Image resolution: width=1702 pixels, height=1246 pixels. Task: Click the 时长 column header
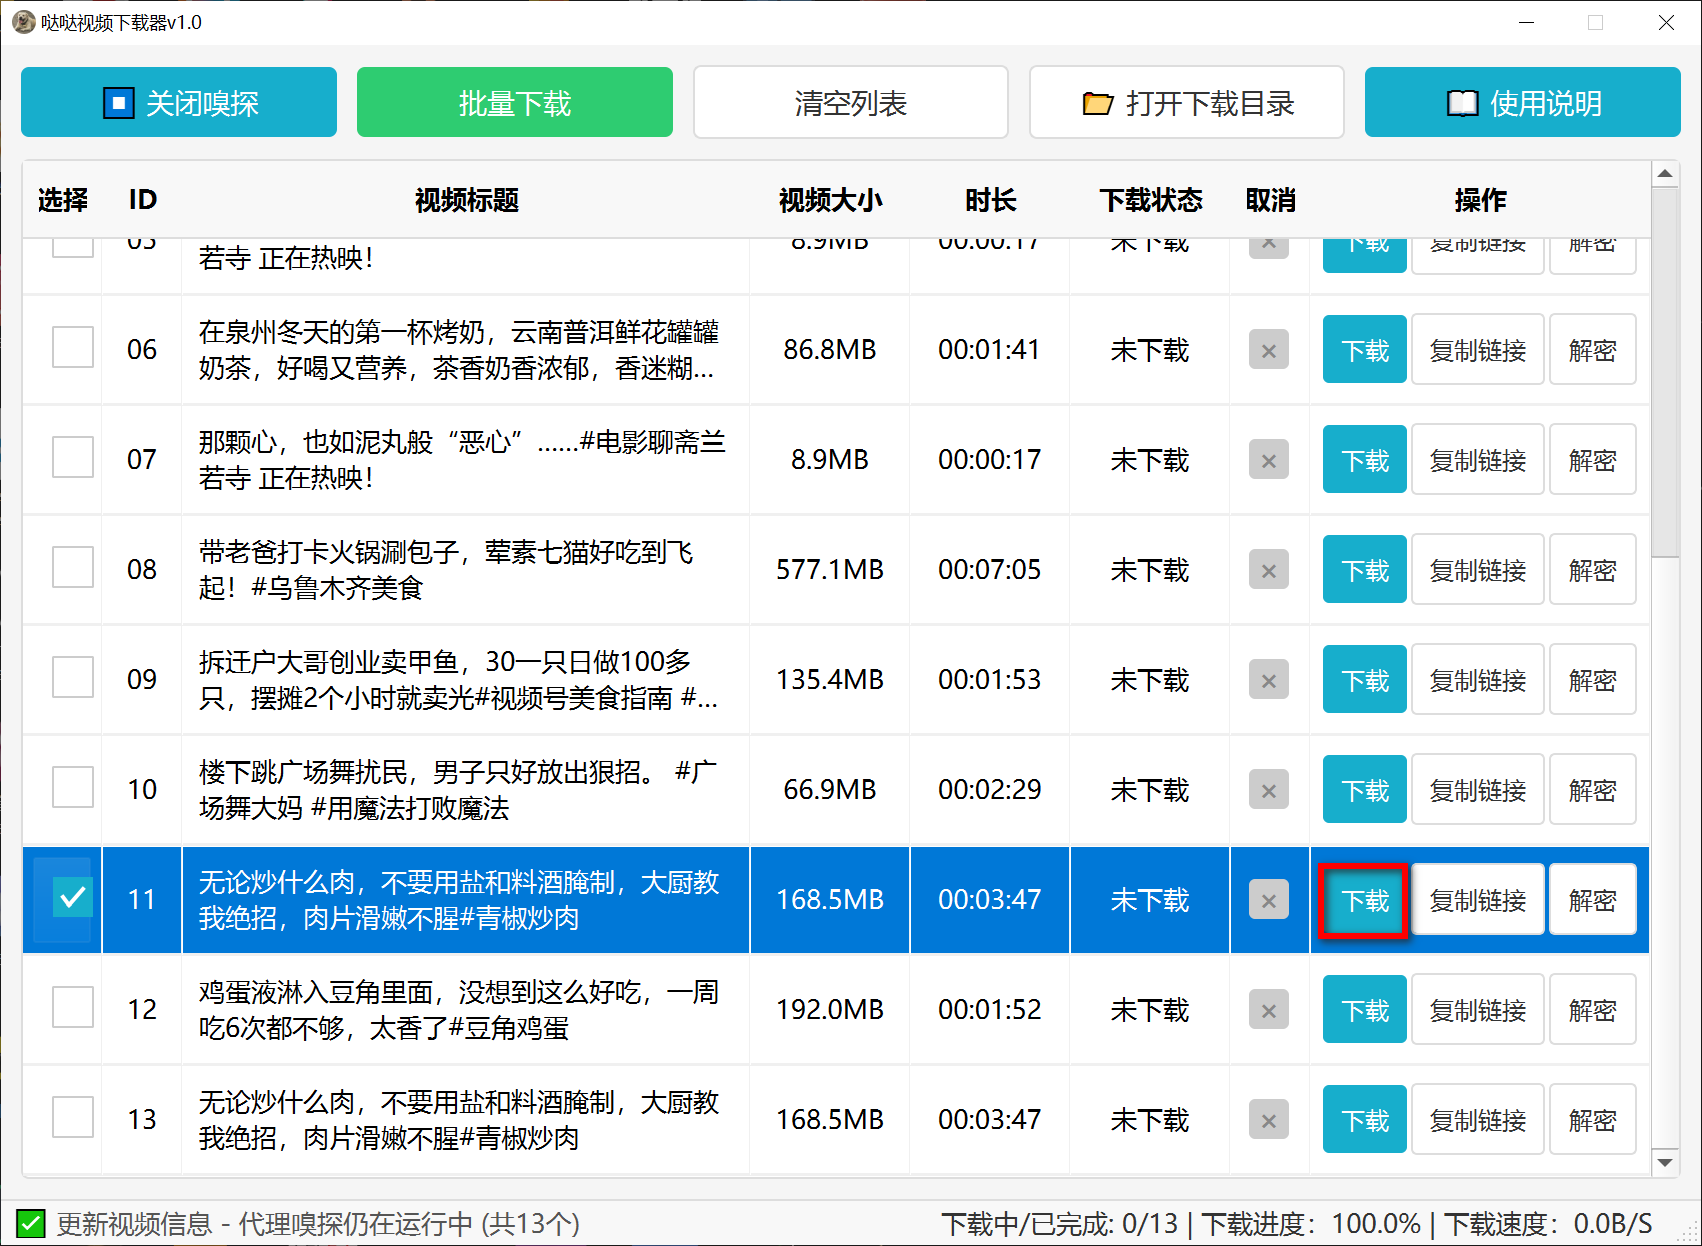coord(990,200)
